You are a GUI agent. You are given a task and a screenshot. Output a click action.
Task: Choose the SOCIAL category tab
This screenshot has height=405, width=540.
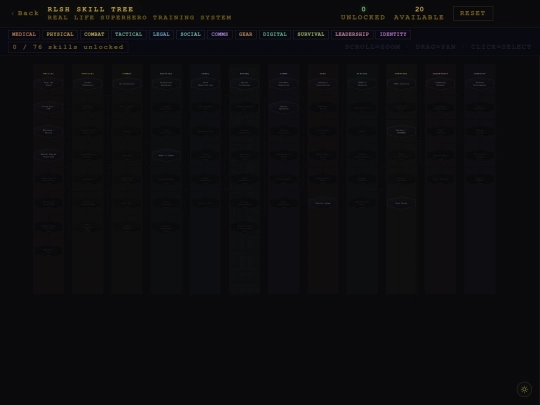point(190,34)
